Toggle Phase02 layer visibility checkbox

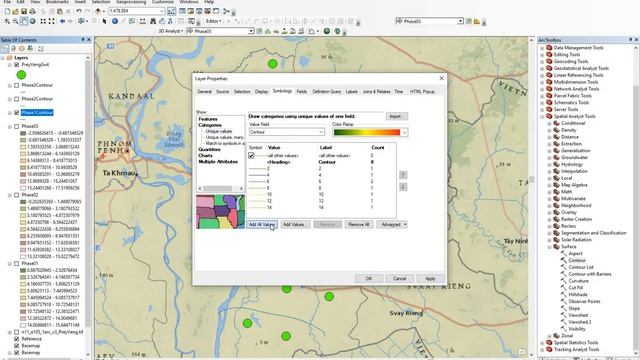(x=17, y=195)
